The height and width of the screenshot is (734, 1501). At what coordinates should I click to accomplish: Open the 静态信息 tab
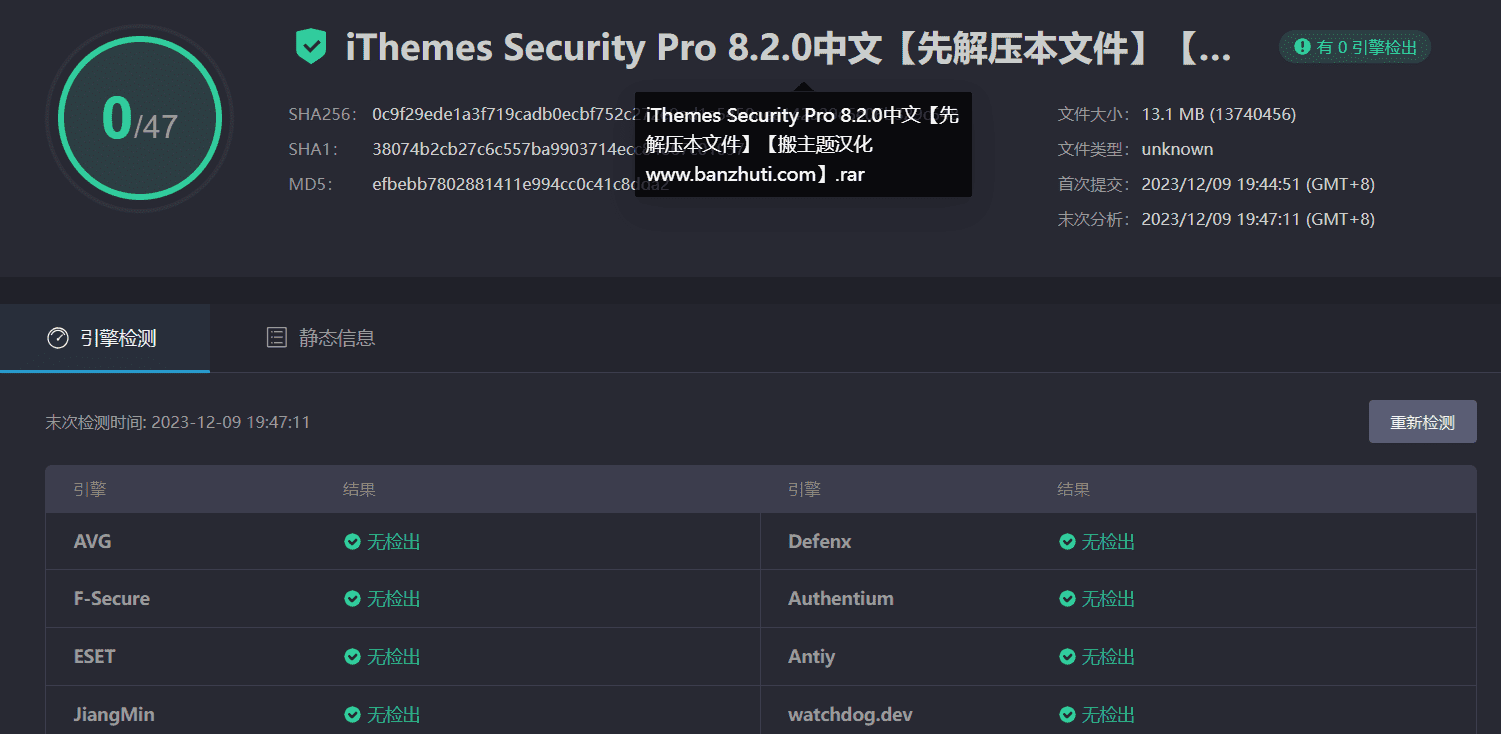[x=321, y=338]
